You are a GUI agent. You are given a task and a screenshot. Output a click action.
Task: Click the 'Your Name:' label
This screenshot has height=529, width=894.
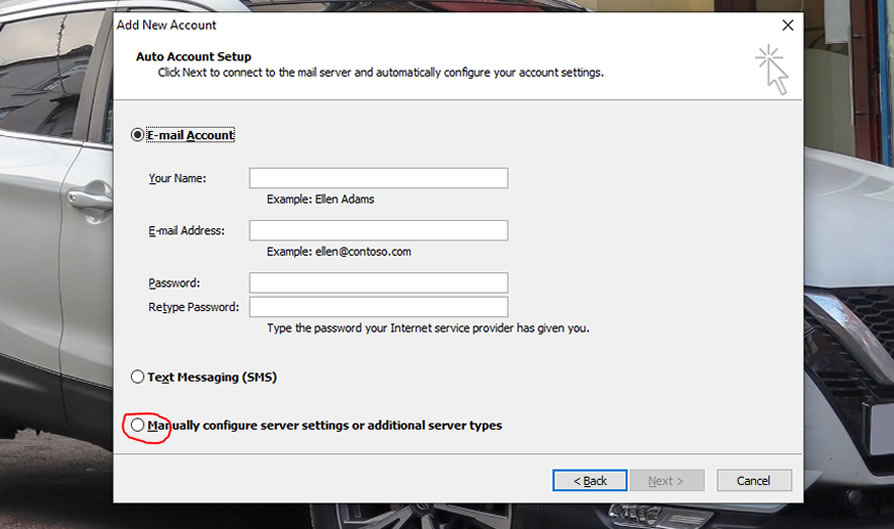click(177, 178)
